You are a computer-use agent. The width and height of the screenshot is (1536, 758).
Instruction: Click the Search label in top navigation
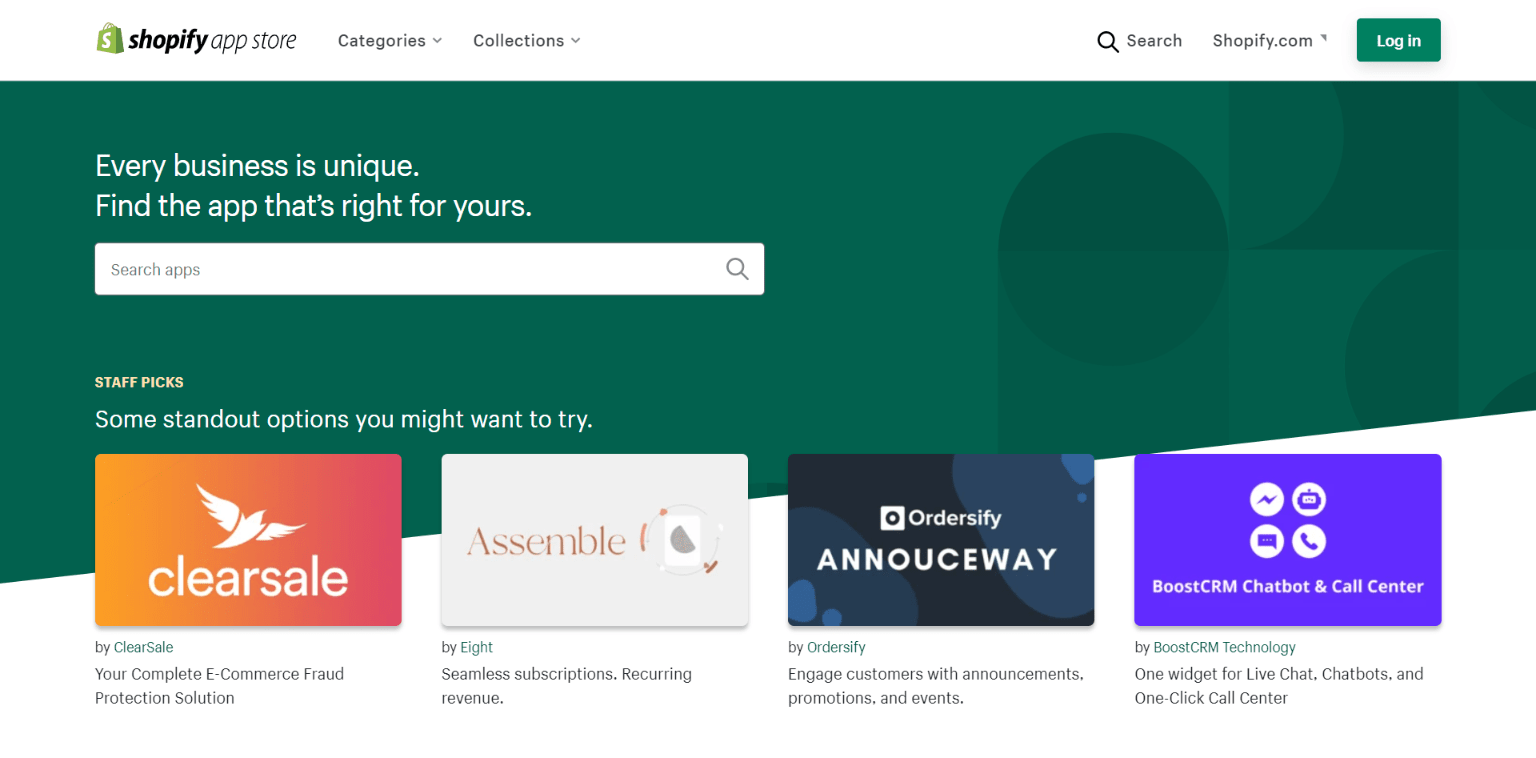1154,41
